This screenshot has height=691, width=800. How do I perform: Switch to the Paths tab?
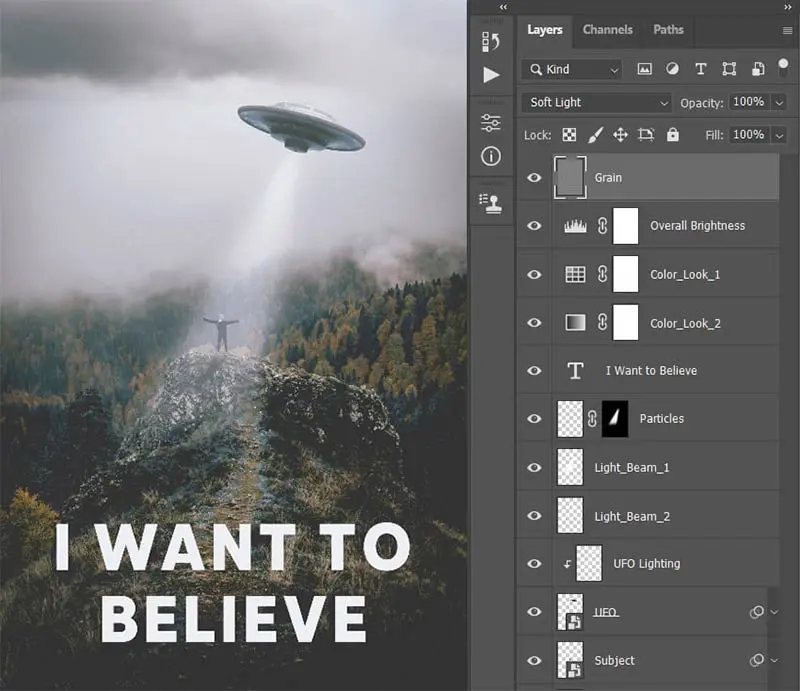[668, 30]
